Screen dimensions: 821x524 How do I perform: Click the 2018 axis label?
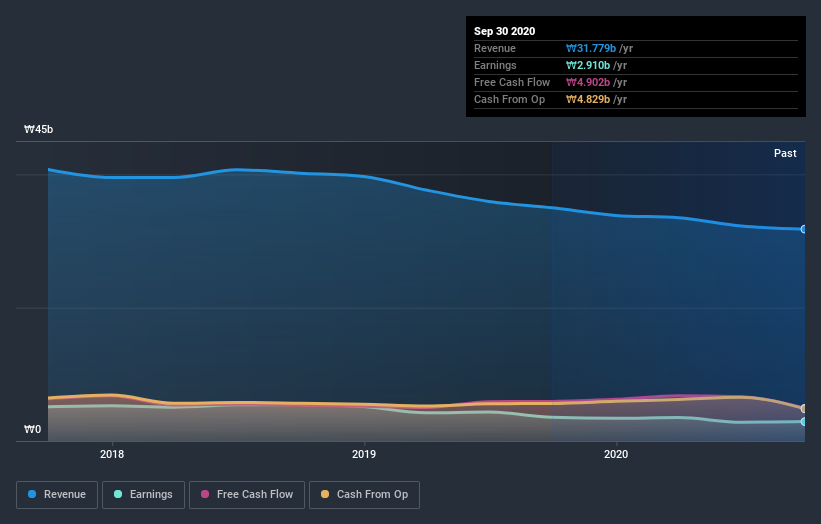tap(112, 454)
